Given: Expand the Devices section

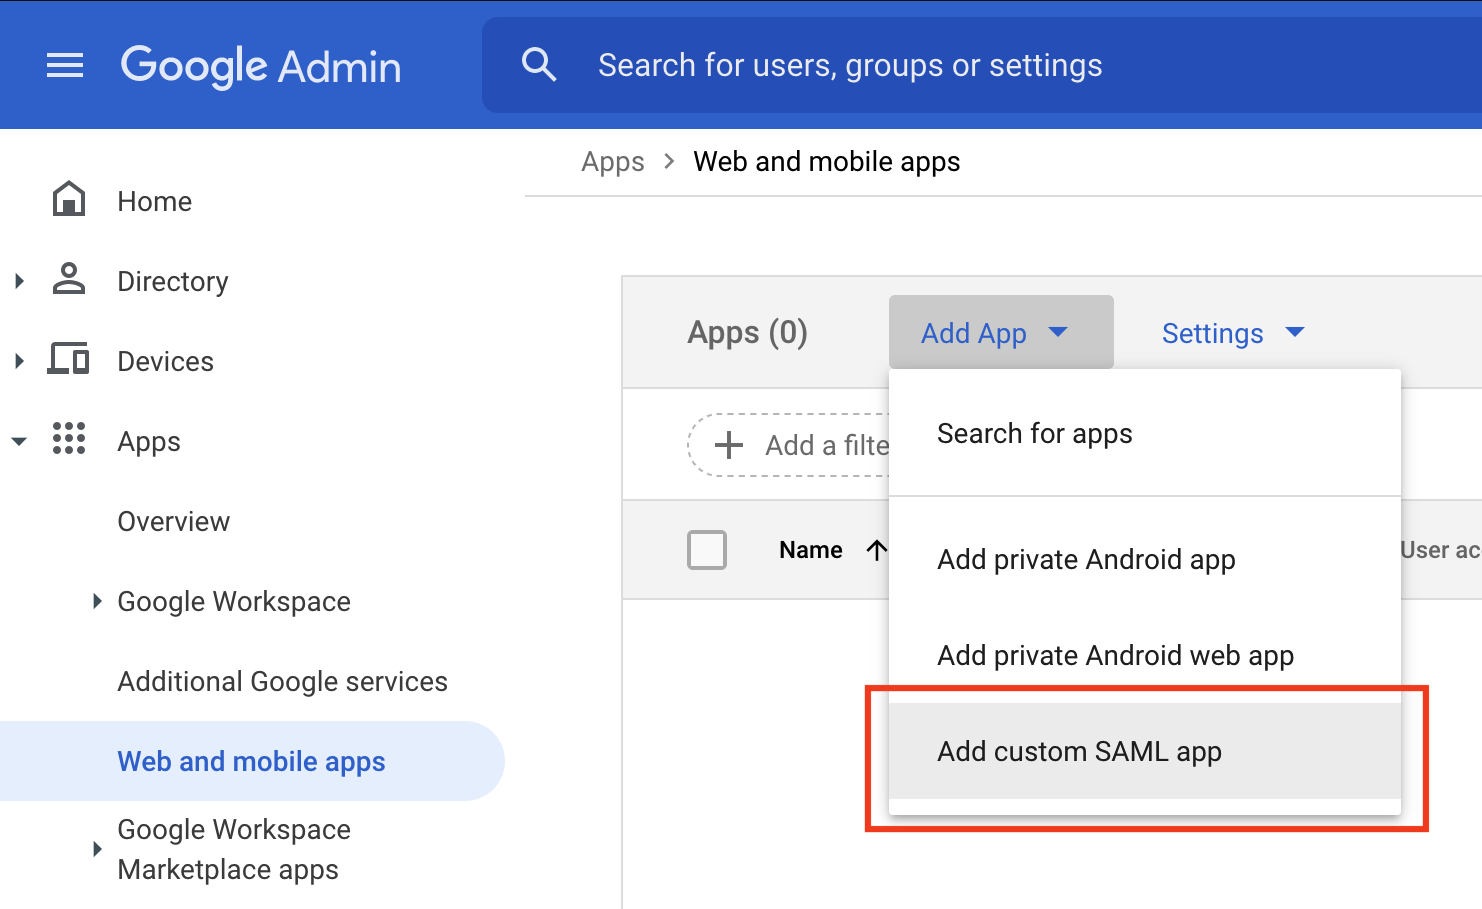Looking at the screenshot, I should [18, 361].
